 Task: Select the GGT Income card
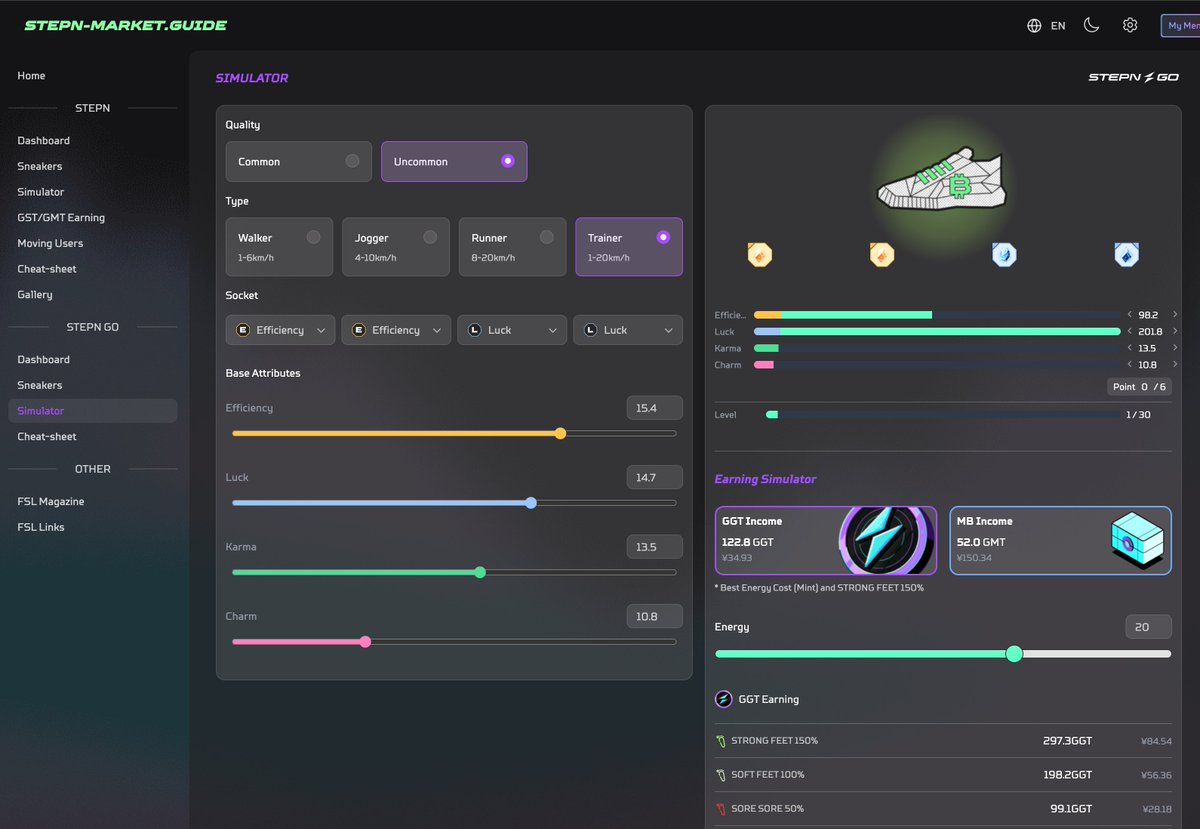pyautogui.click(x=826, y=541)
